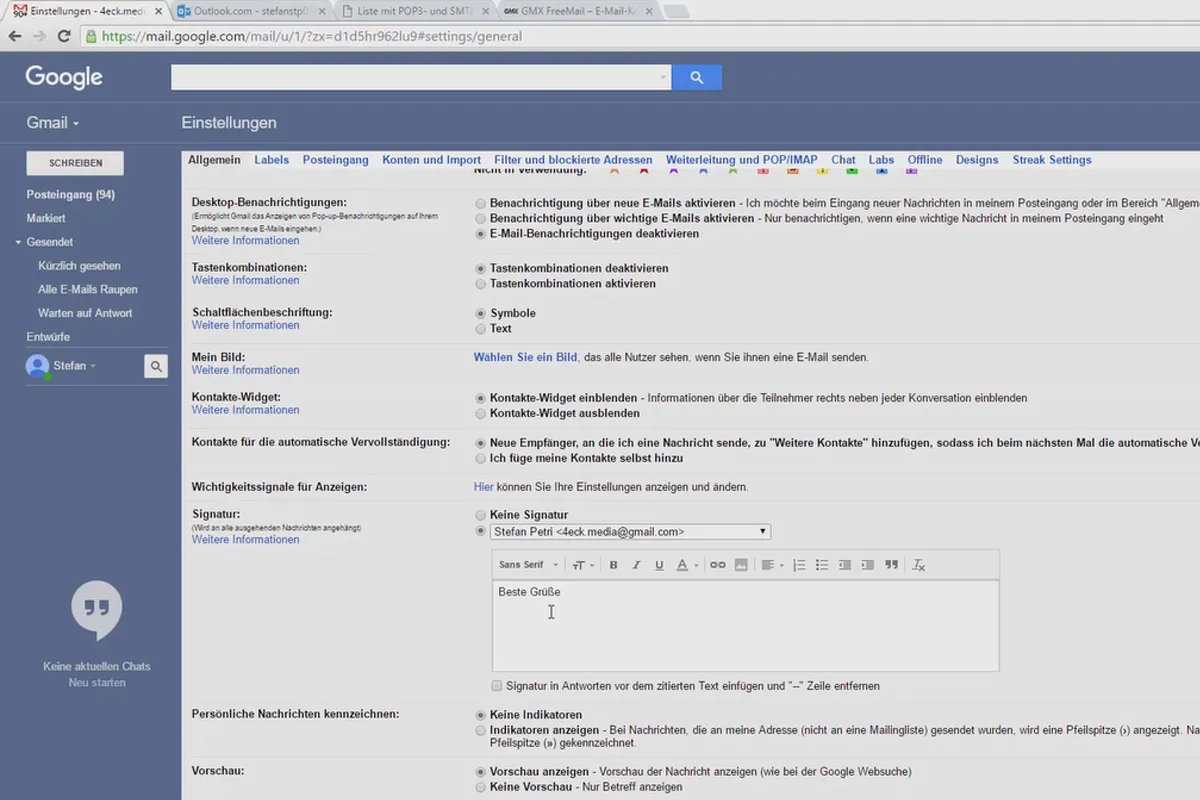1200x800 pixels.
Task: Switch to GMX FreeMail browser tab
Action: coord(576,11)
